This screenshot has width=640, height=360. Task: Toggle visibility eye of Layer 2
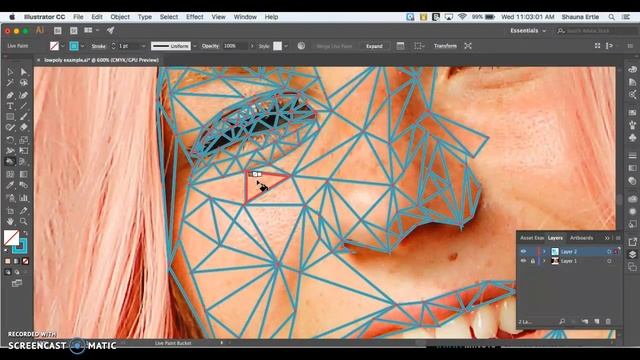point(523,251)
